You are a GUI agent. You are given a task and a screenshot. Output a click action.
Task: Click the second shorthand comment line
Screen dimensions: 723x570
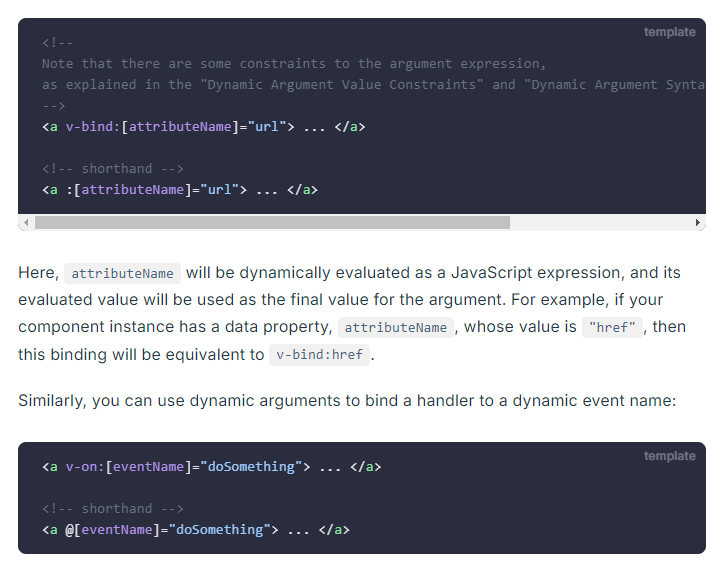(x=113, y=509)
